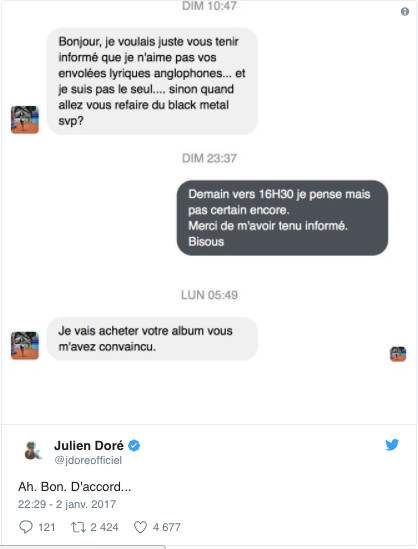Click the 2 424 retweets count
The height and width of the screenshot is (549, 418).
click(x=104, y=527)
